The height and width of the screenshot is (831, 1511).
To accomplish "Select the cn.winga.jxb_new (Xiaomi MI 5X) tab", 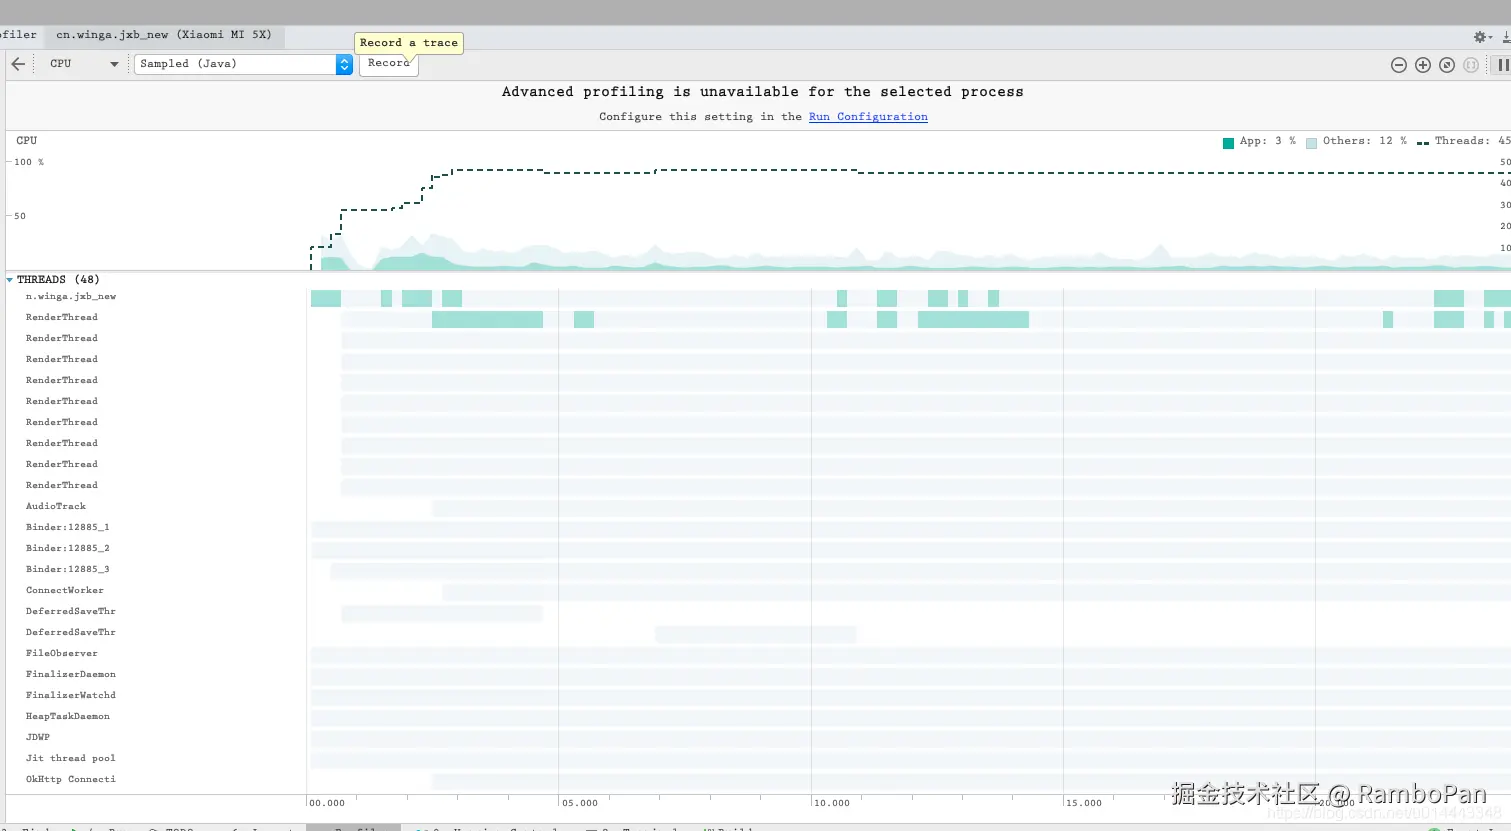I will tap(164, 35).
